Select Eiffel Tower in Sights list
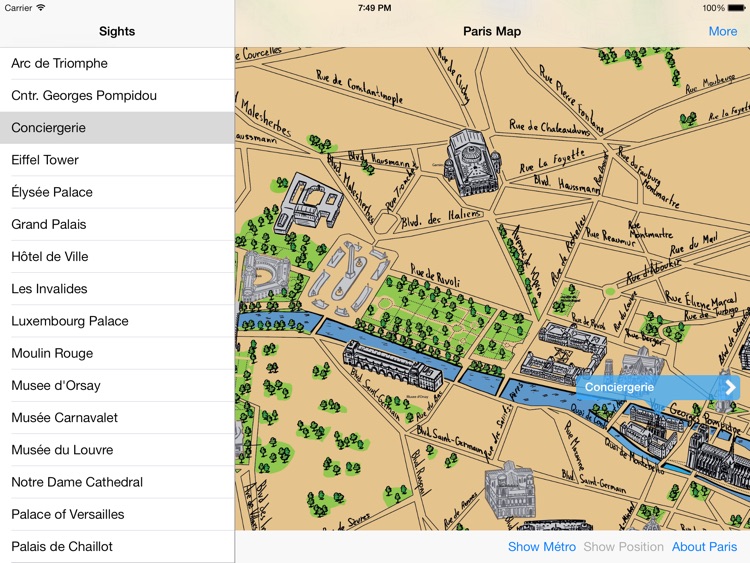750x563 pixels. point(117,160)
